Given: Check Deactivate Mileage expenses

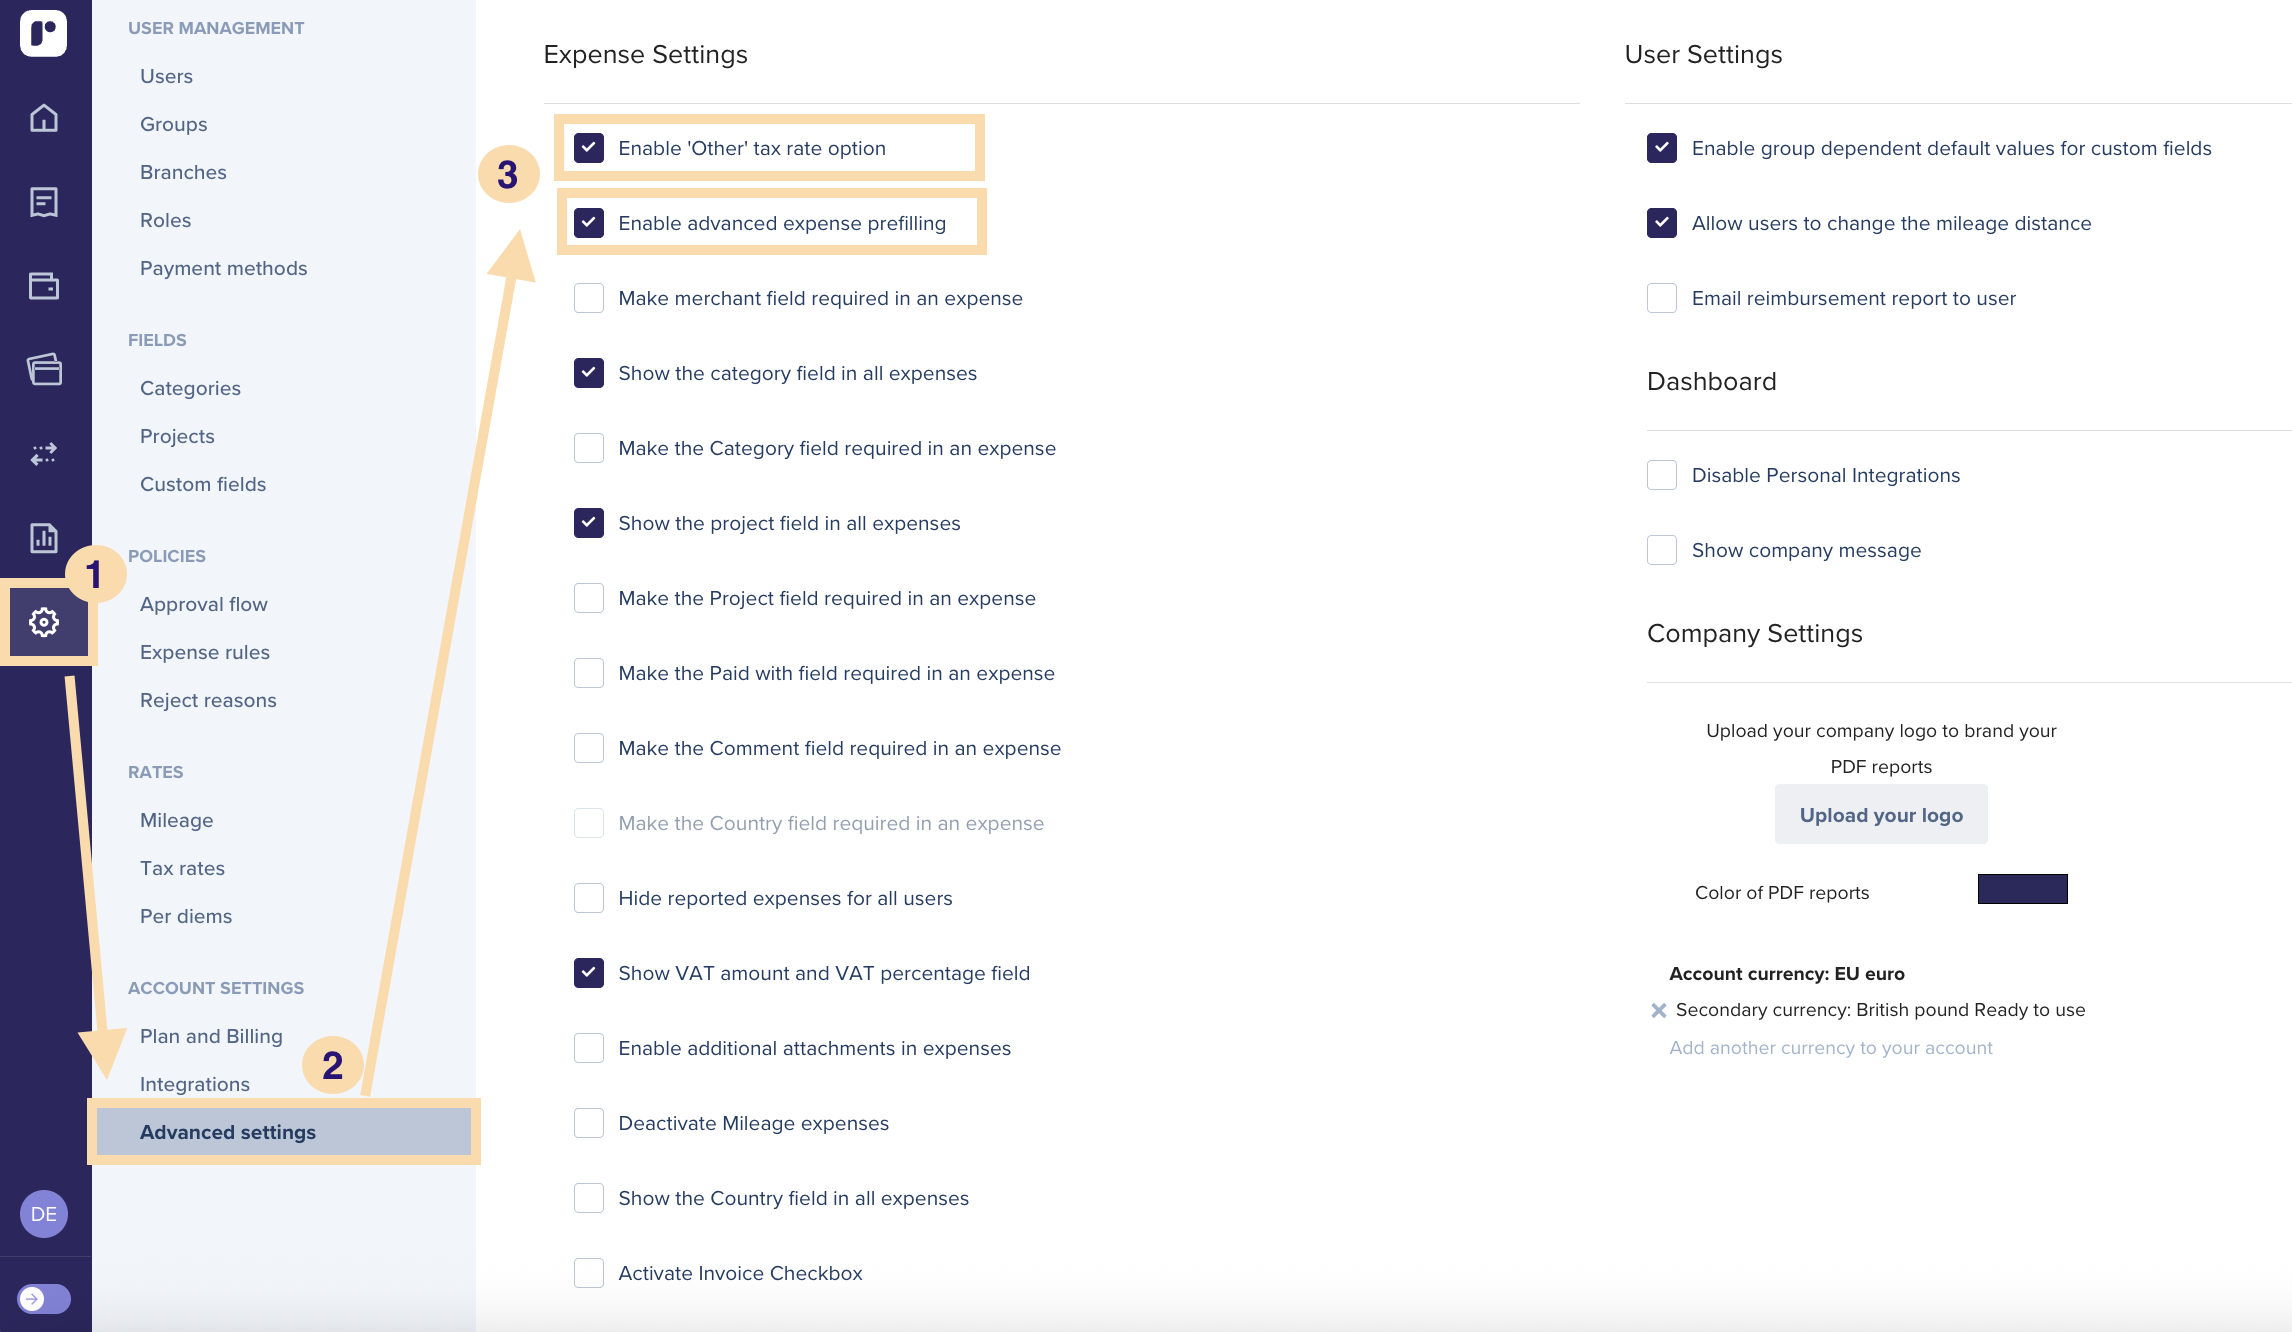Looking at the screenshot, I should [x=589, y=1123].
